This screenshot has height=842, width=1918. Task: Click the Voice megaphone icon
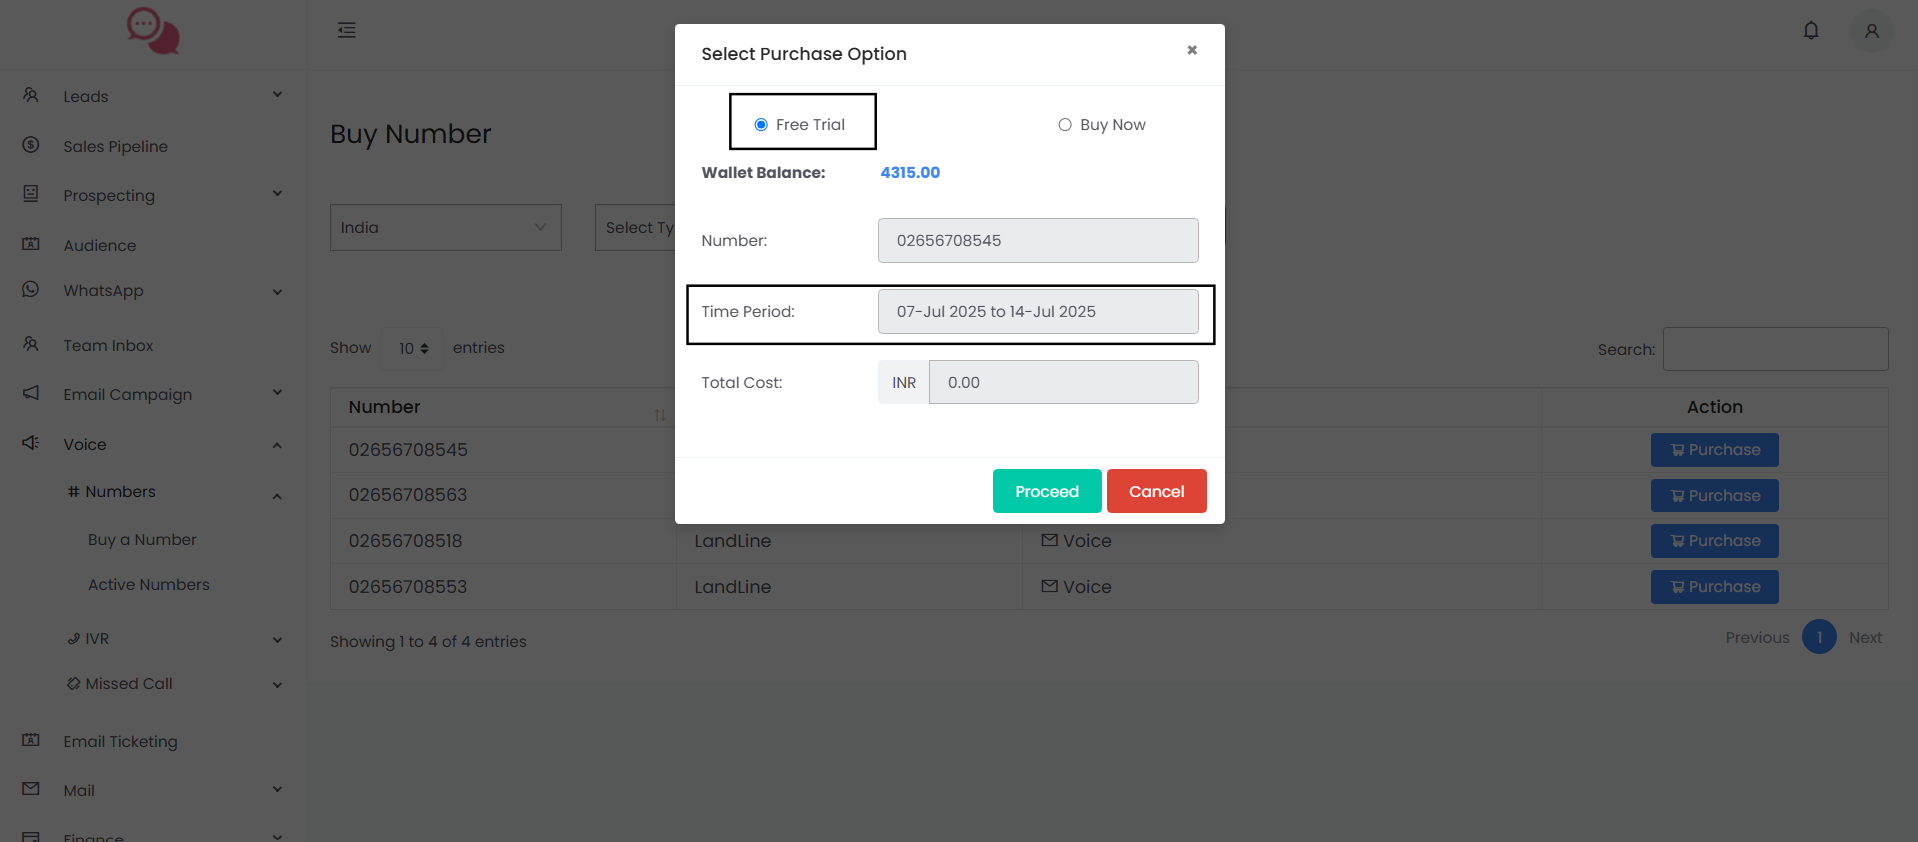coord(31,443)
